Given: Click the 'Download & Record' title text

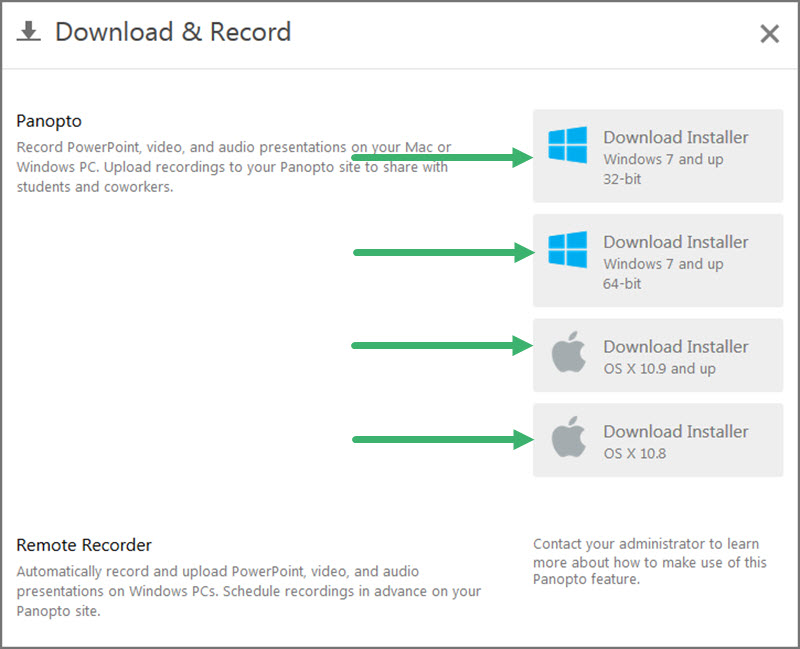Looking at the screenshot, I should click(x=173, y=32).
